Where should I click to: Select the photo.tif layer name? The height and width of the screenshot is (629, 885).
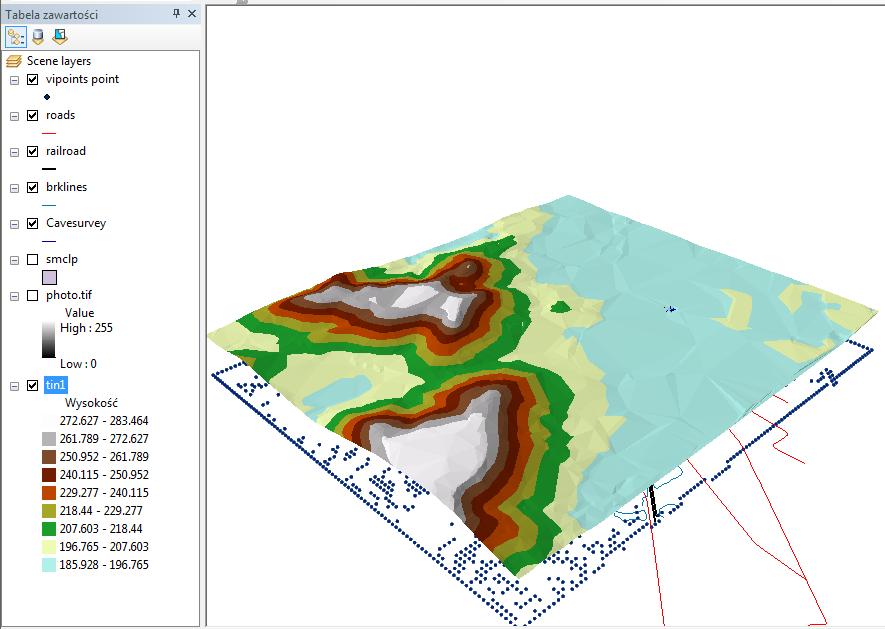tap(69, 295)
